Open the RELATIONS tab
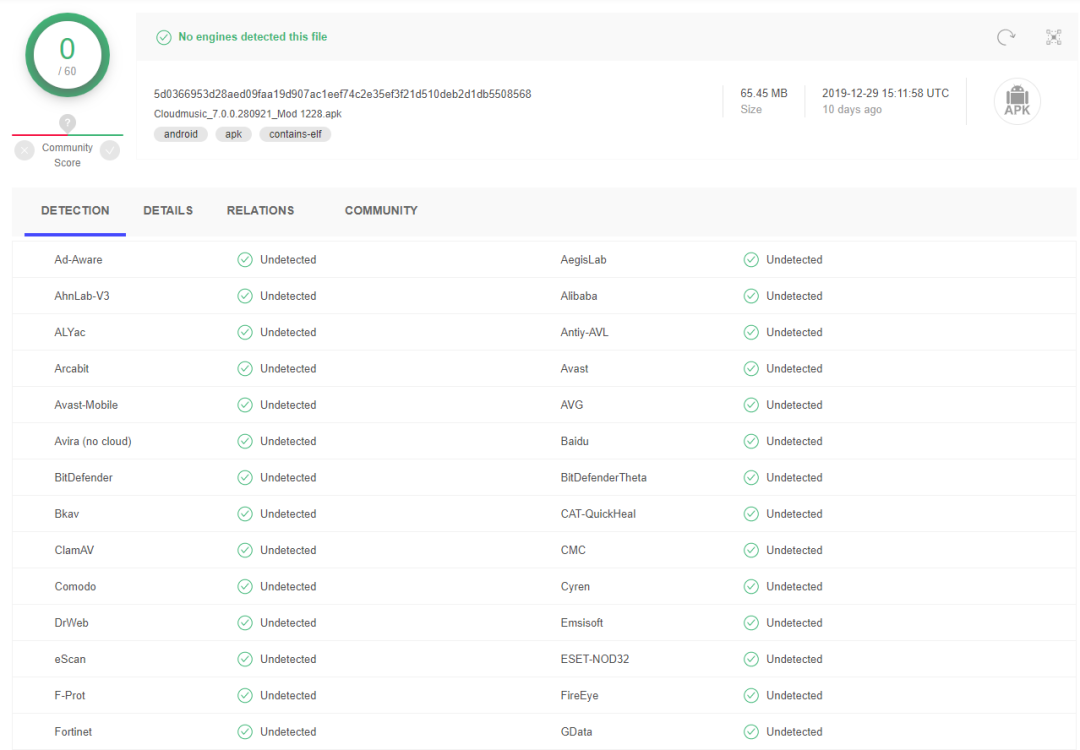The height and width of the screenshot is (750, 1080). 260,211
